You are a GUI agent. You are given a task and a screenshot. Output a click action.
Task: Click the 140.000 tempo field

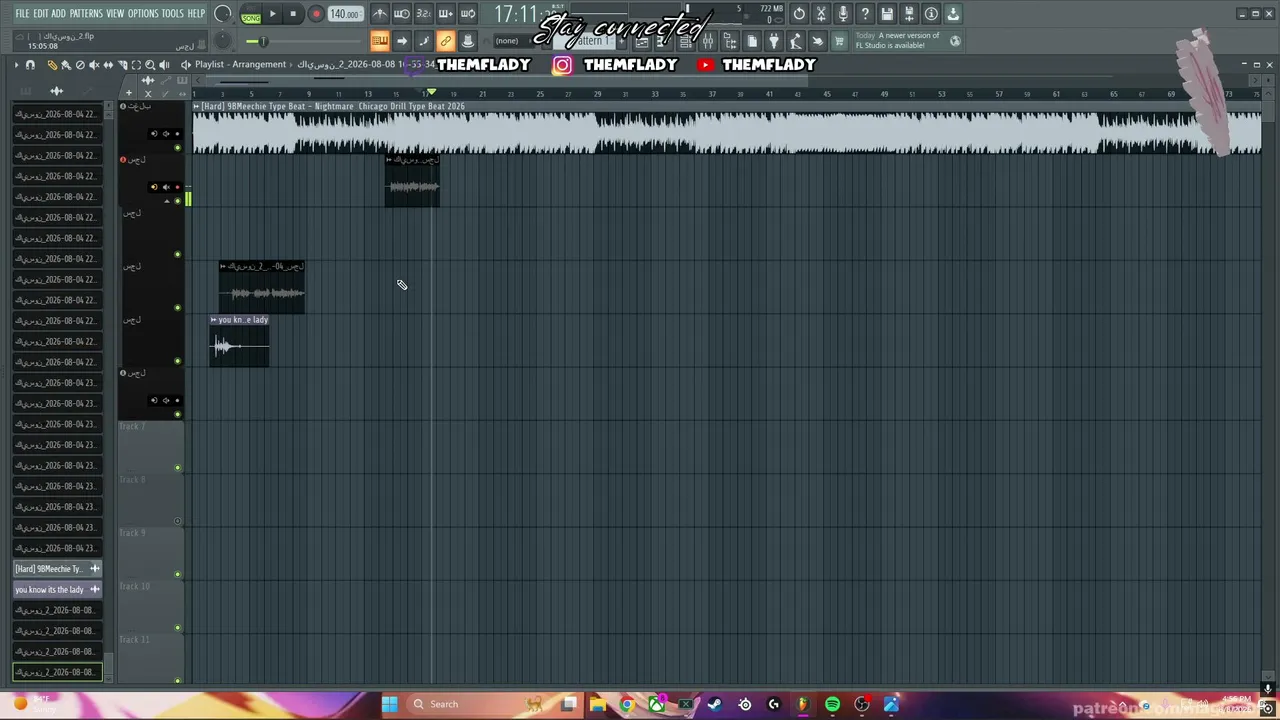[345, 14]
